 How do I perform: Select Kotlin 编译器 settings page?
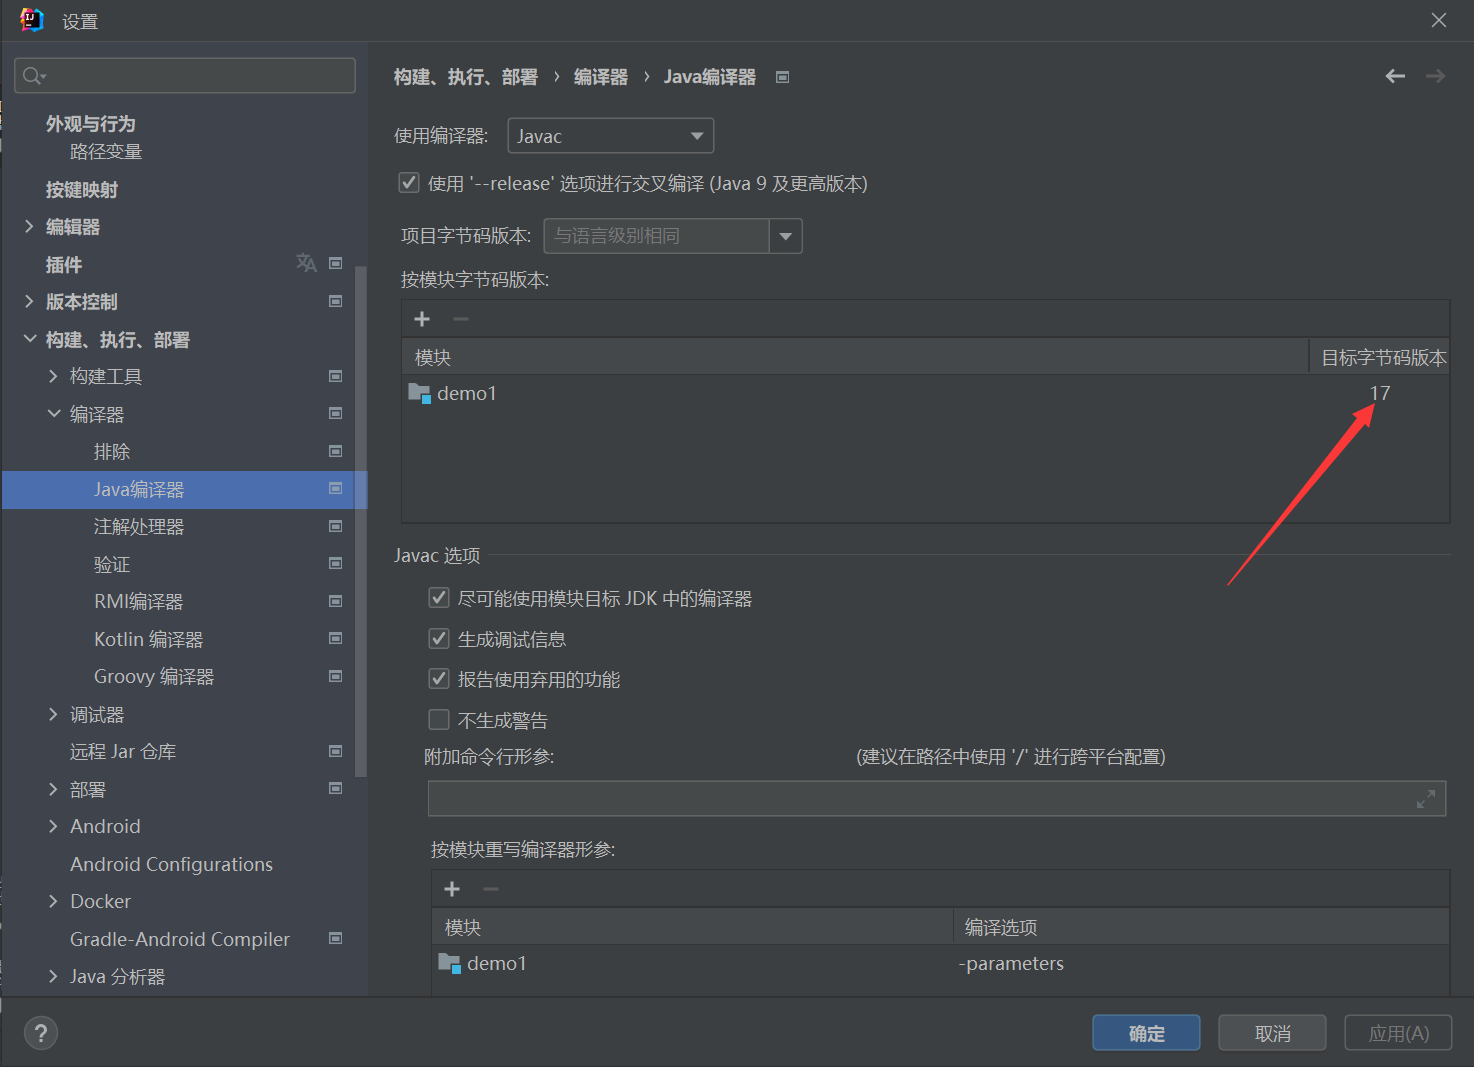(148, 639)
